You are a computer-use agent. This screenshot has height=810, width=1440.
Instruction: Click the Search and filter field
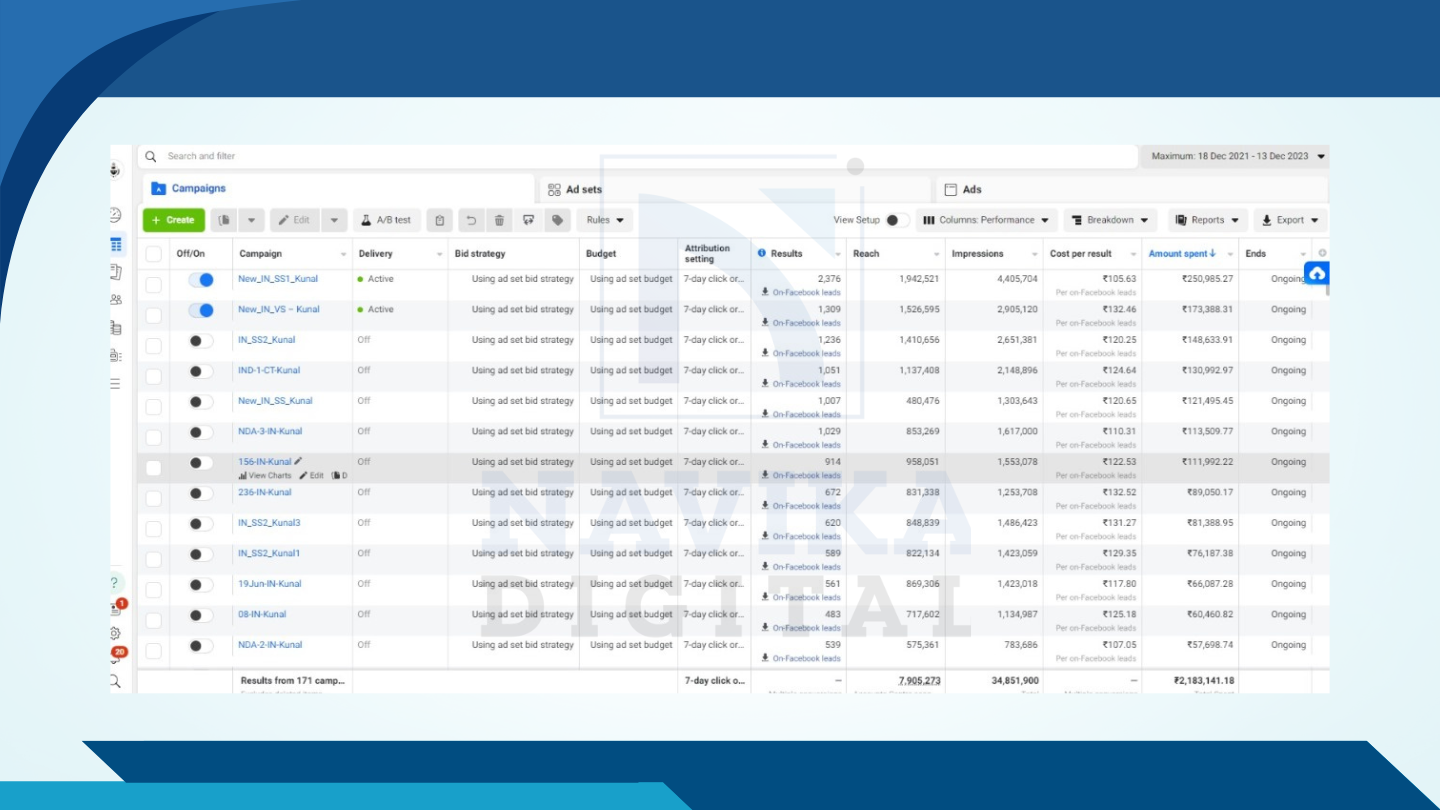(640, 156)
